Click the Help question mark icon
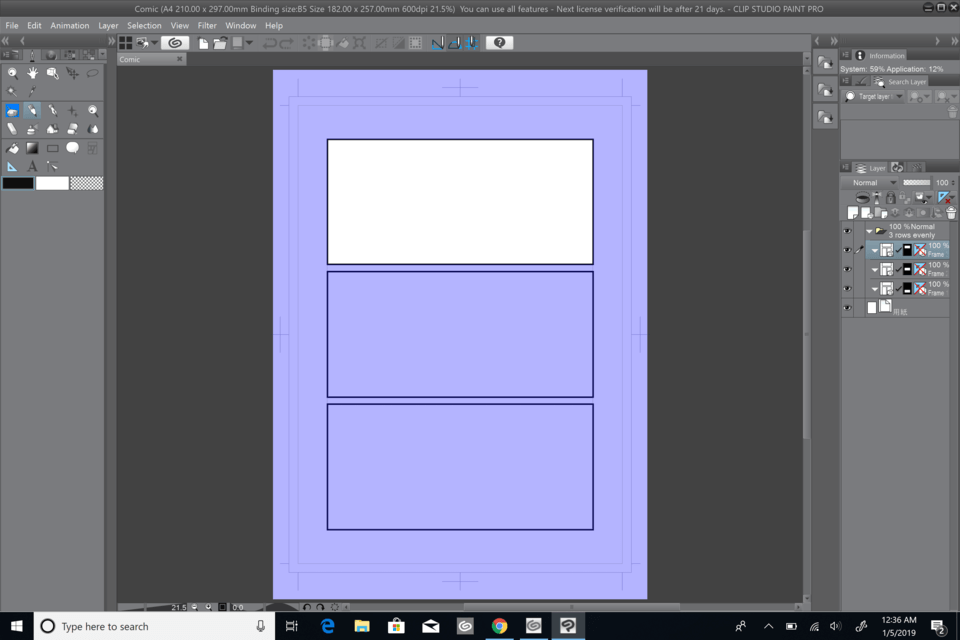 click(499, 43)
